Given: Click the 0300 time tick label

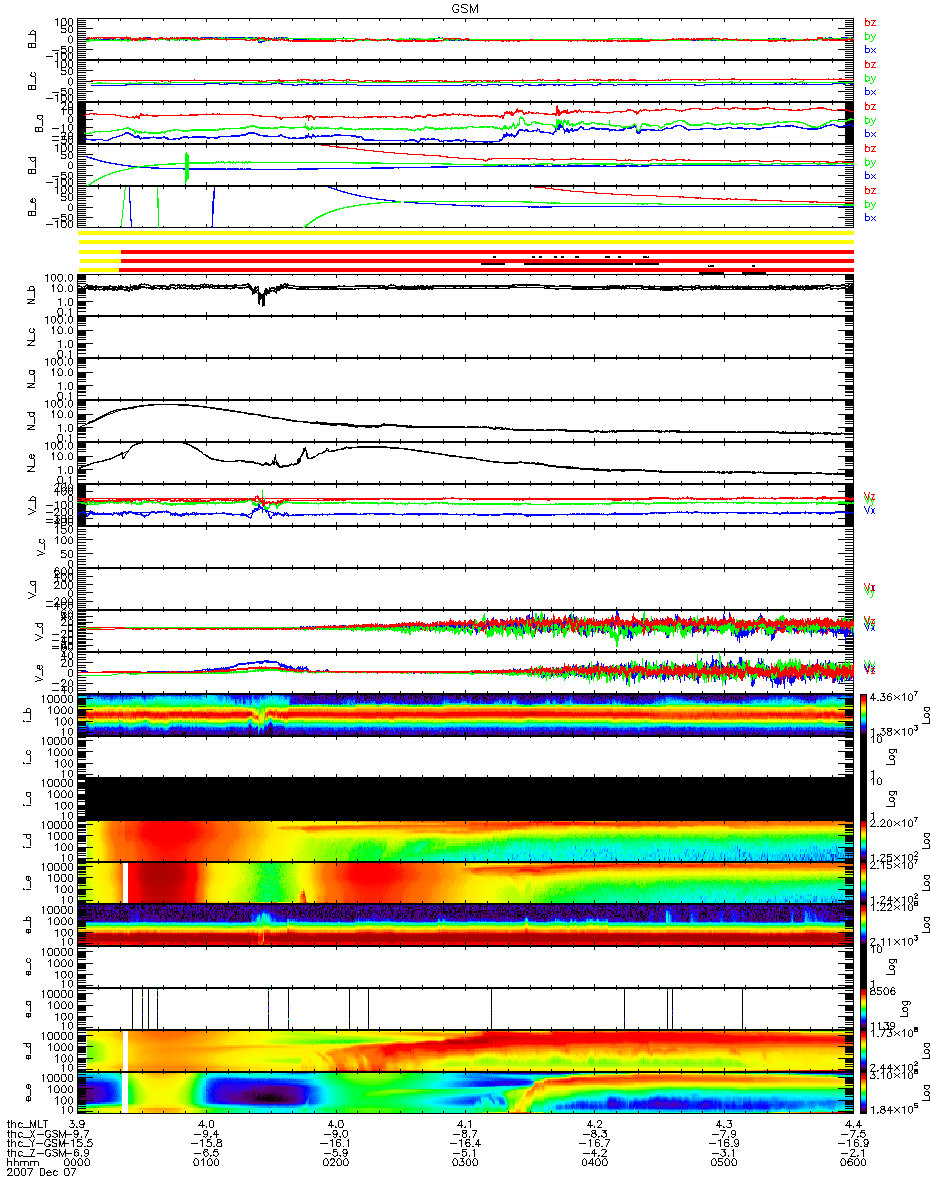Looking at the screenshot, I should coord(463,1163).
